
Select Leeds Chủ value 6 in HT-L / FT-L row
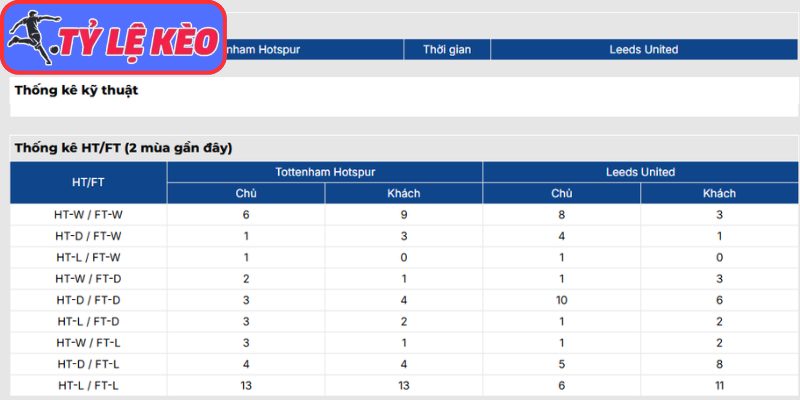(x=561, y=386)
